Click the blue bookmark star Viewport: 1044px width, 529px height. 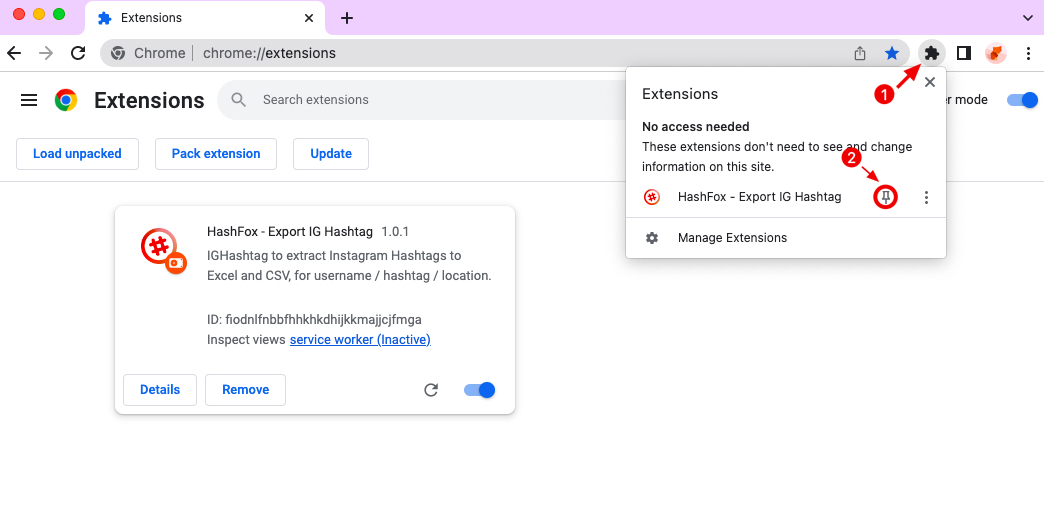pos(892,53)
